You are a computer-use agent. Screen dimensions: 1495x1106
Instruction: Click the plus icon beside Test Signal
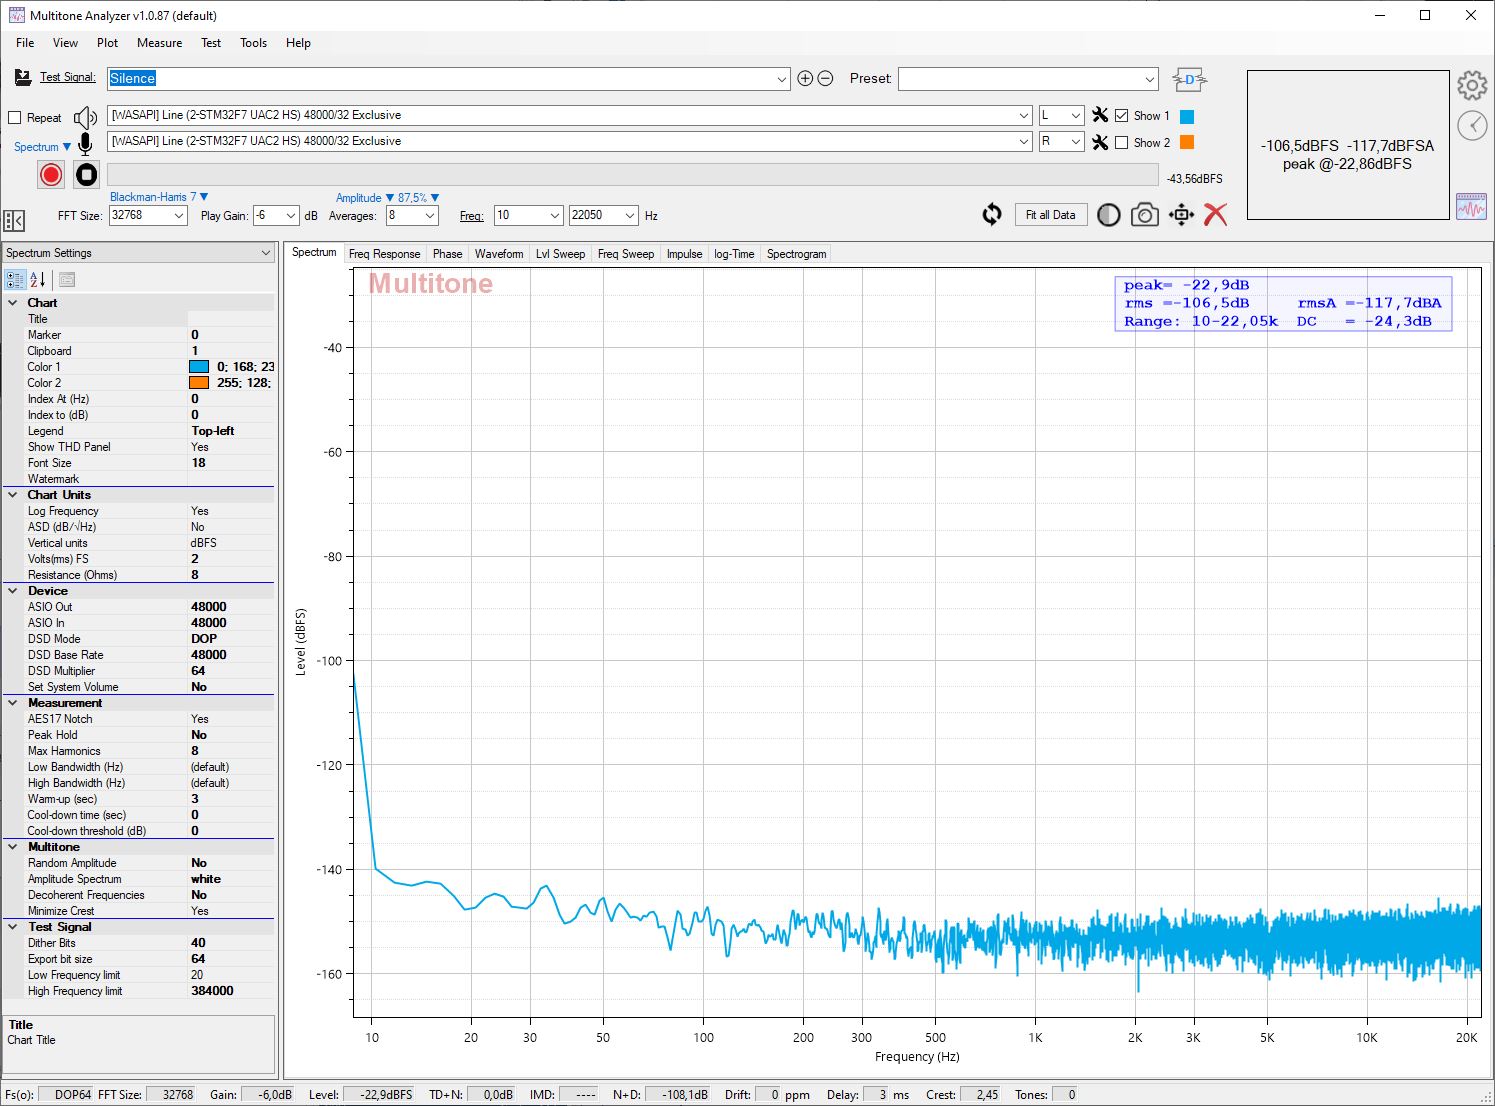(805, 78)
